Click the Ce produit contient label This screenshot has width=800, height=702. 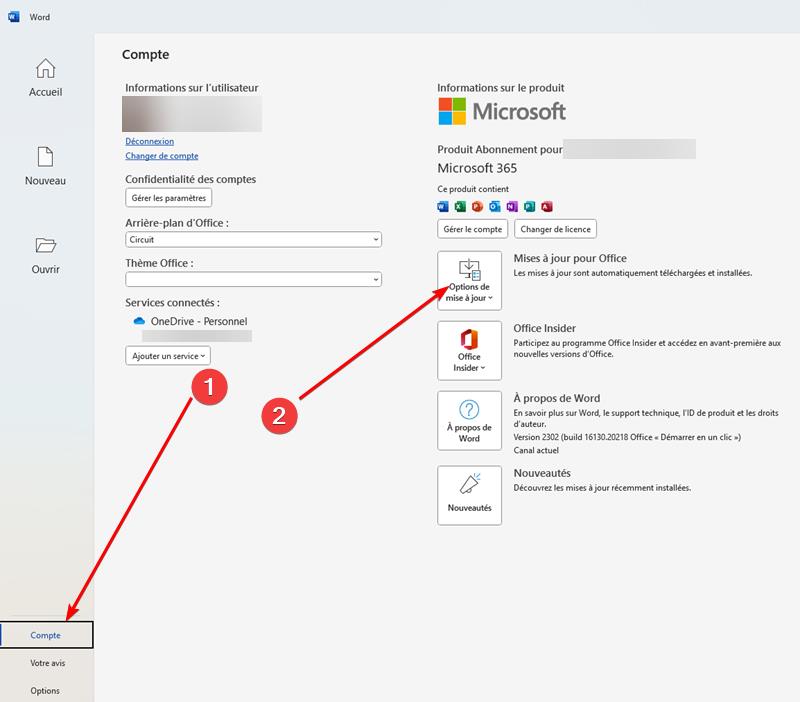tap(473, 189)
